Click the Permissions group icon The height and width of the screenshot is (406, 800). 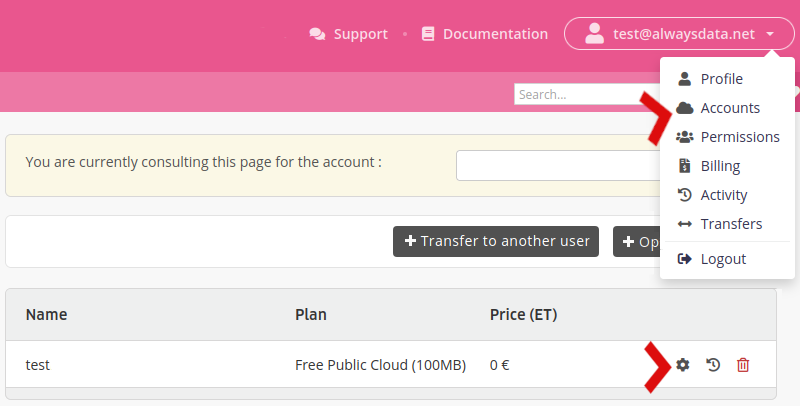coord(685,137)
